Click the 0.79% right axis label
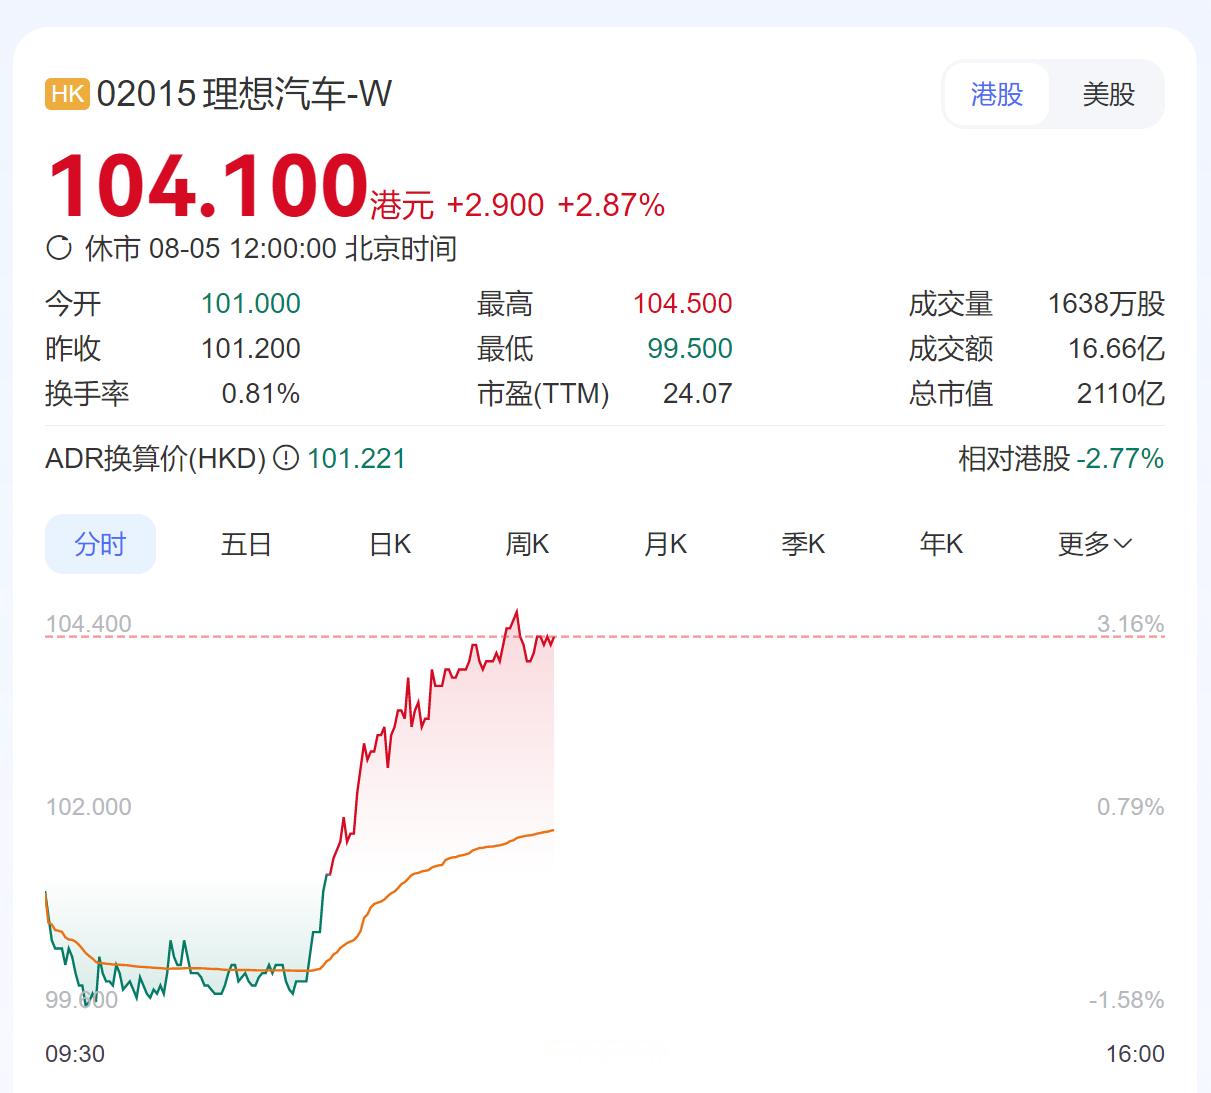The height and width of the screenshot is (1093, 1211). (x=1131, y=807)
